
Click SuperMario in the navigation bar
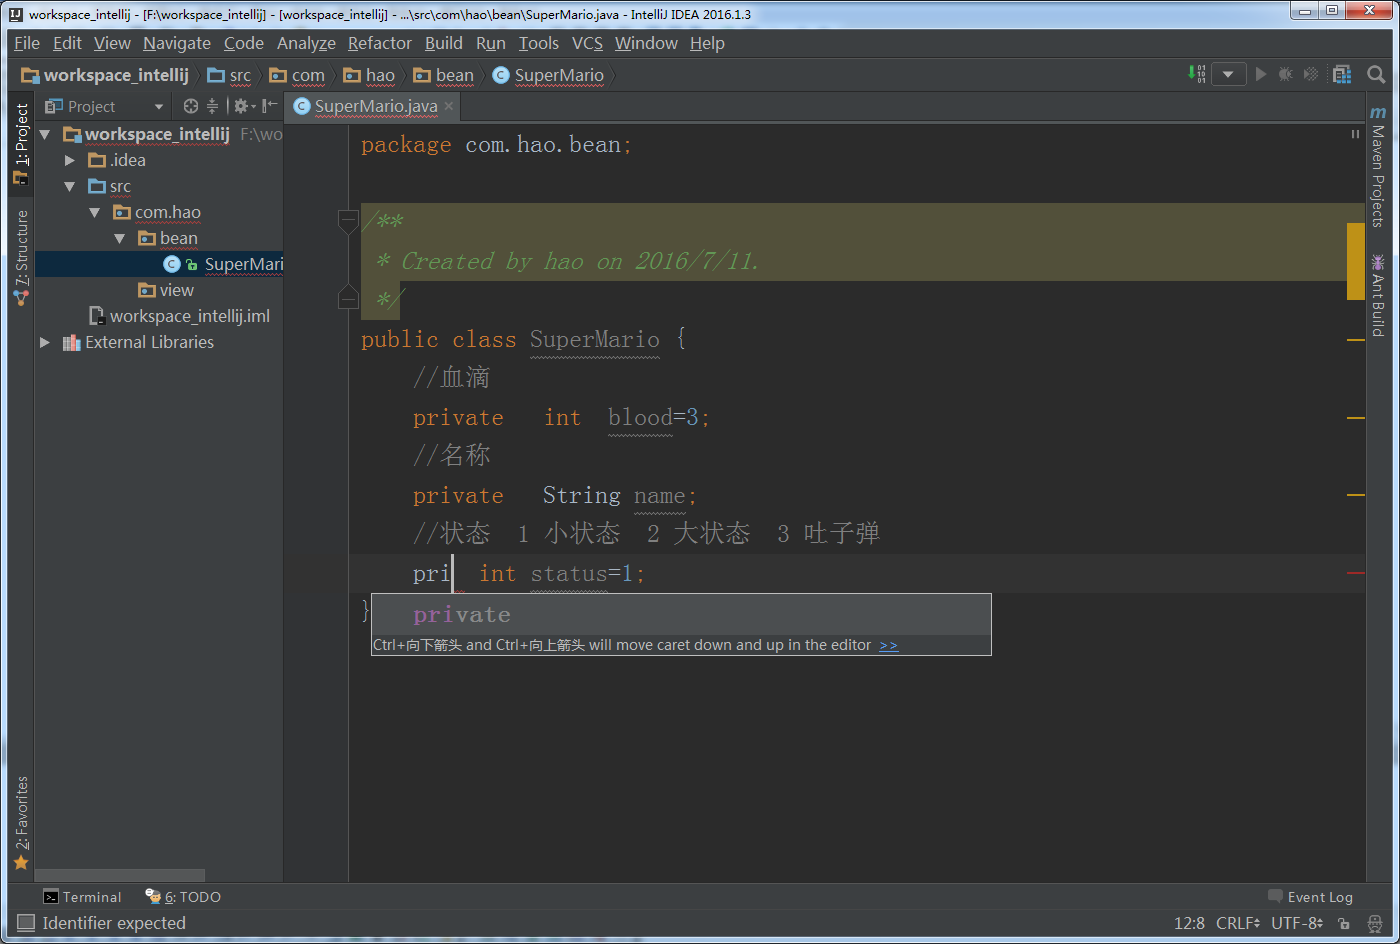pyautogui.click(x=548, y=75)
